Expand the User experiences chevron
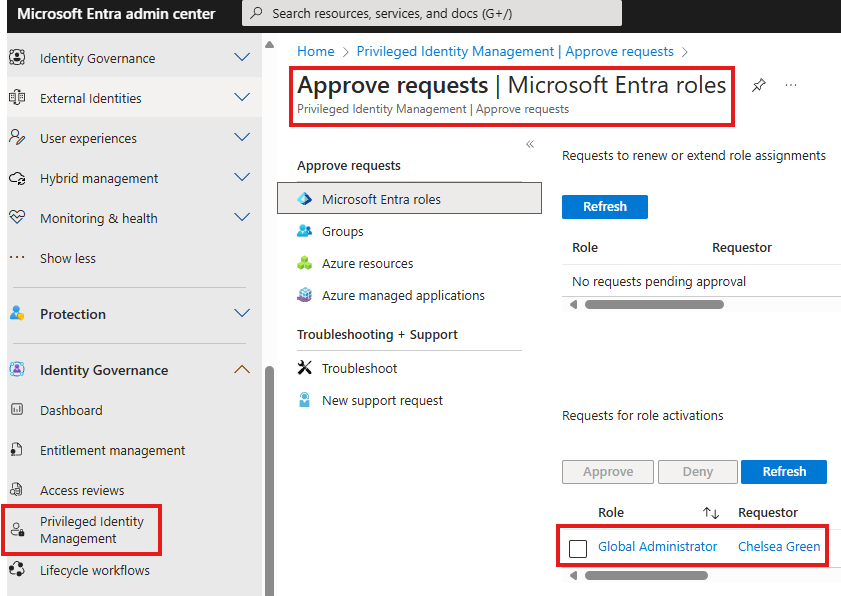The width and height of the screenshot is (841, 596). [x=242, y=137]
